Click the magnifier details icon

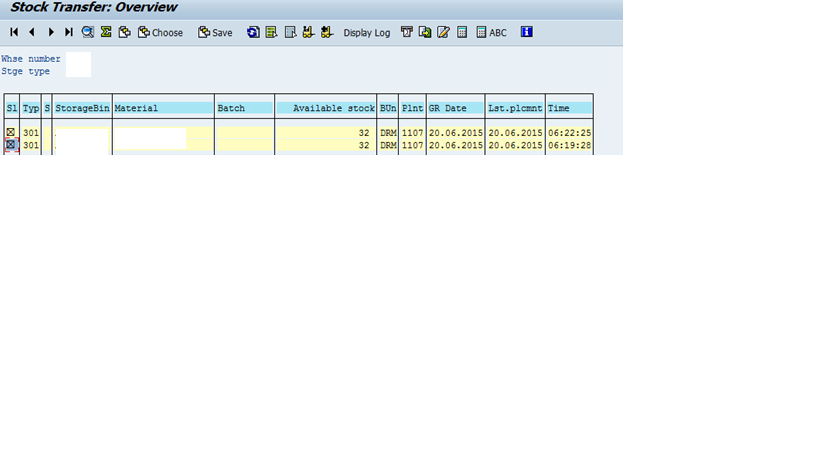[x=88, y=33]
